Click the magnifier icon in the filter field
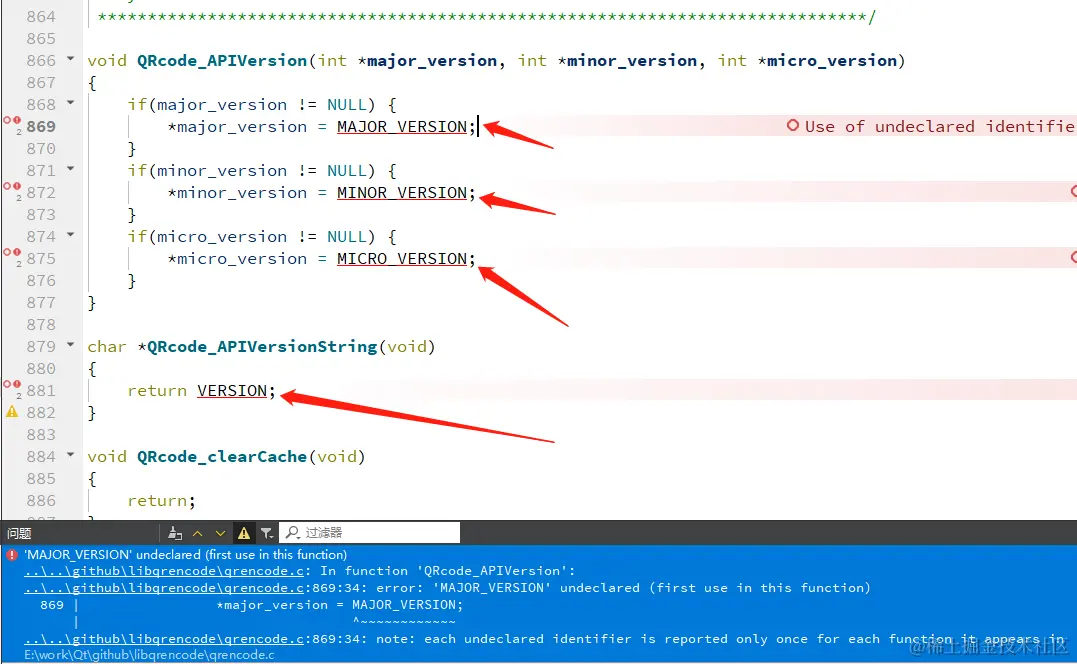 tap(293, 532)
